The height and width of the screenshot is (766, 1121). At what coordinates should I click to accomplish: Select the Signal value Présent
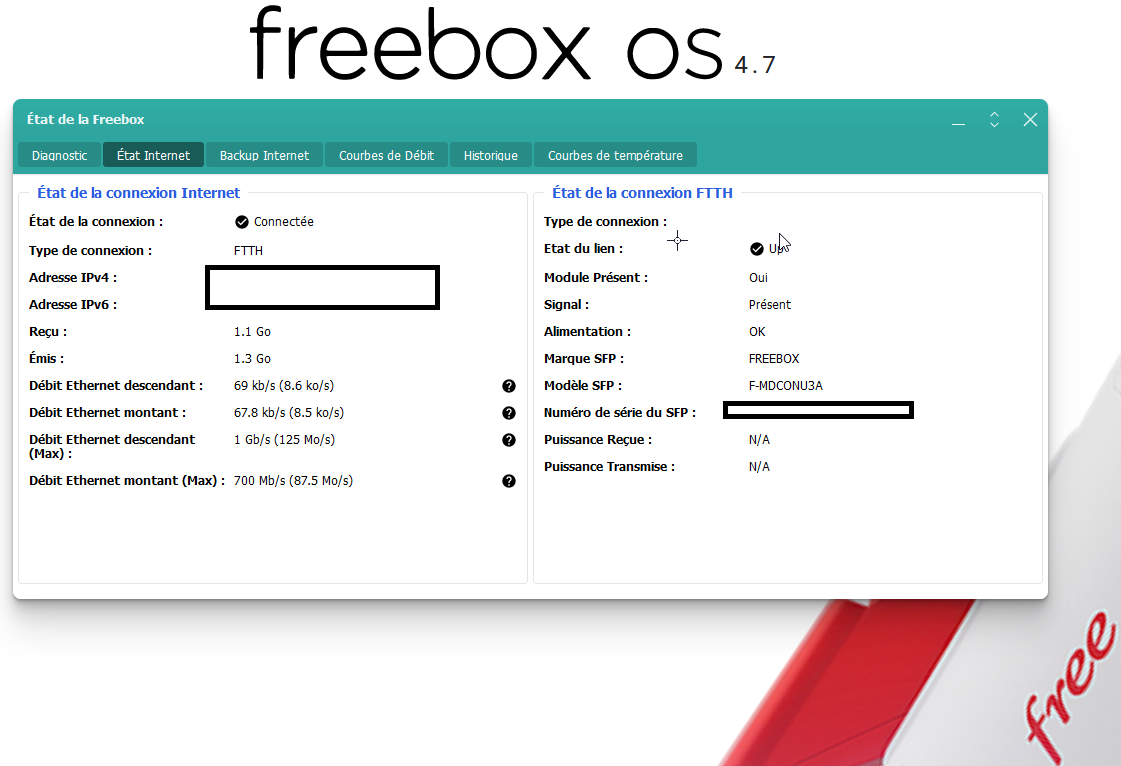click(x=770, y=305)
